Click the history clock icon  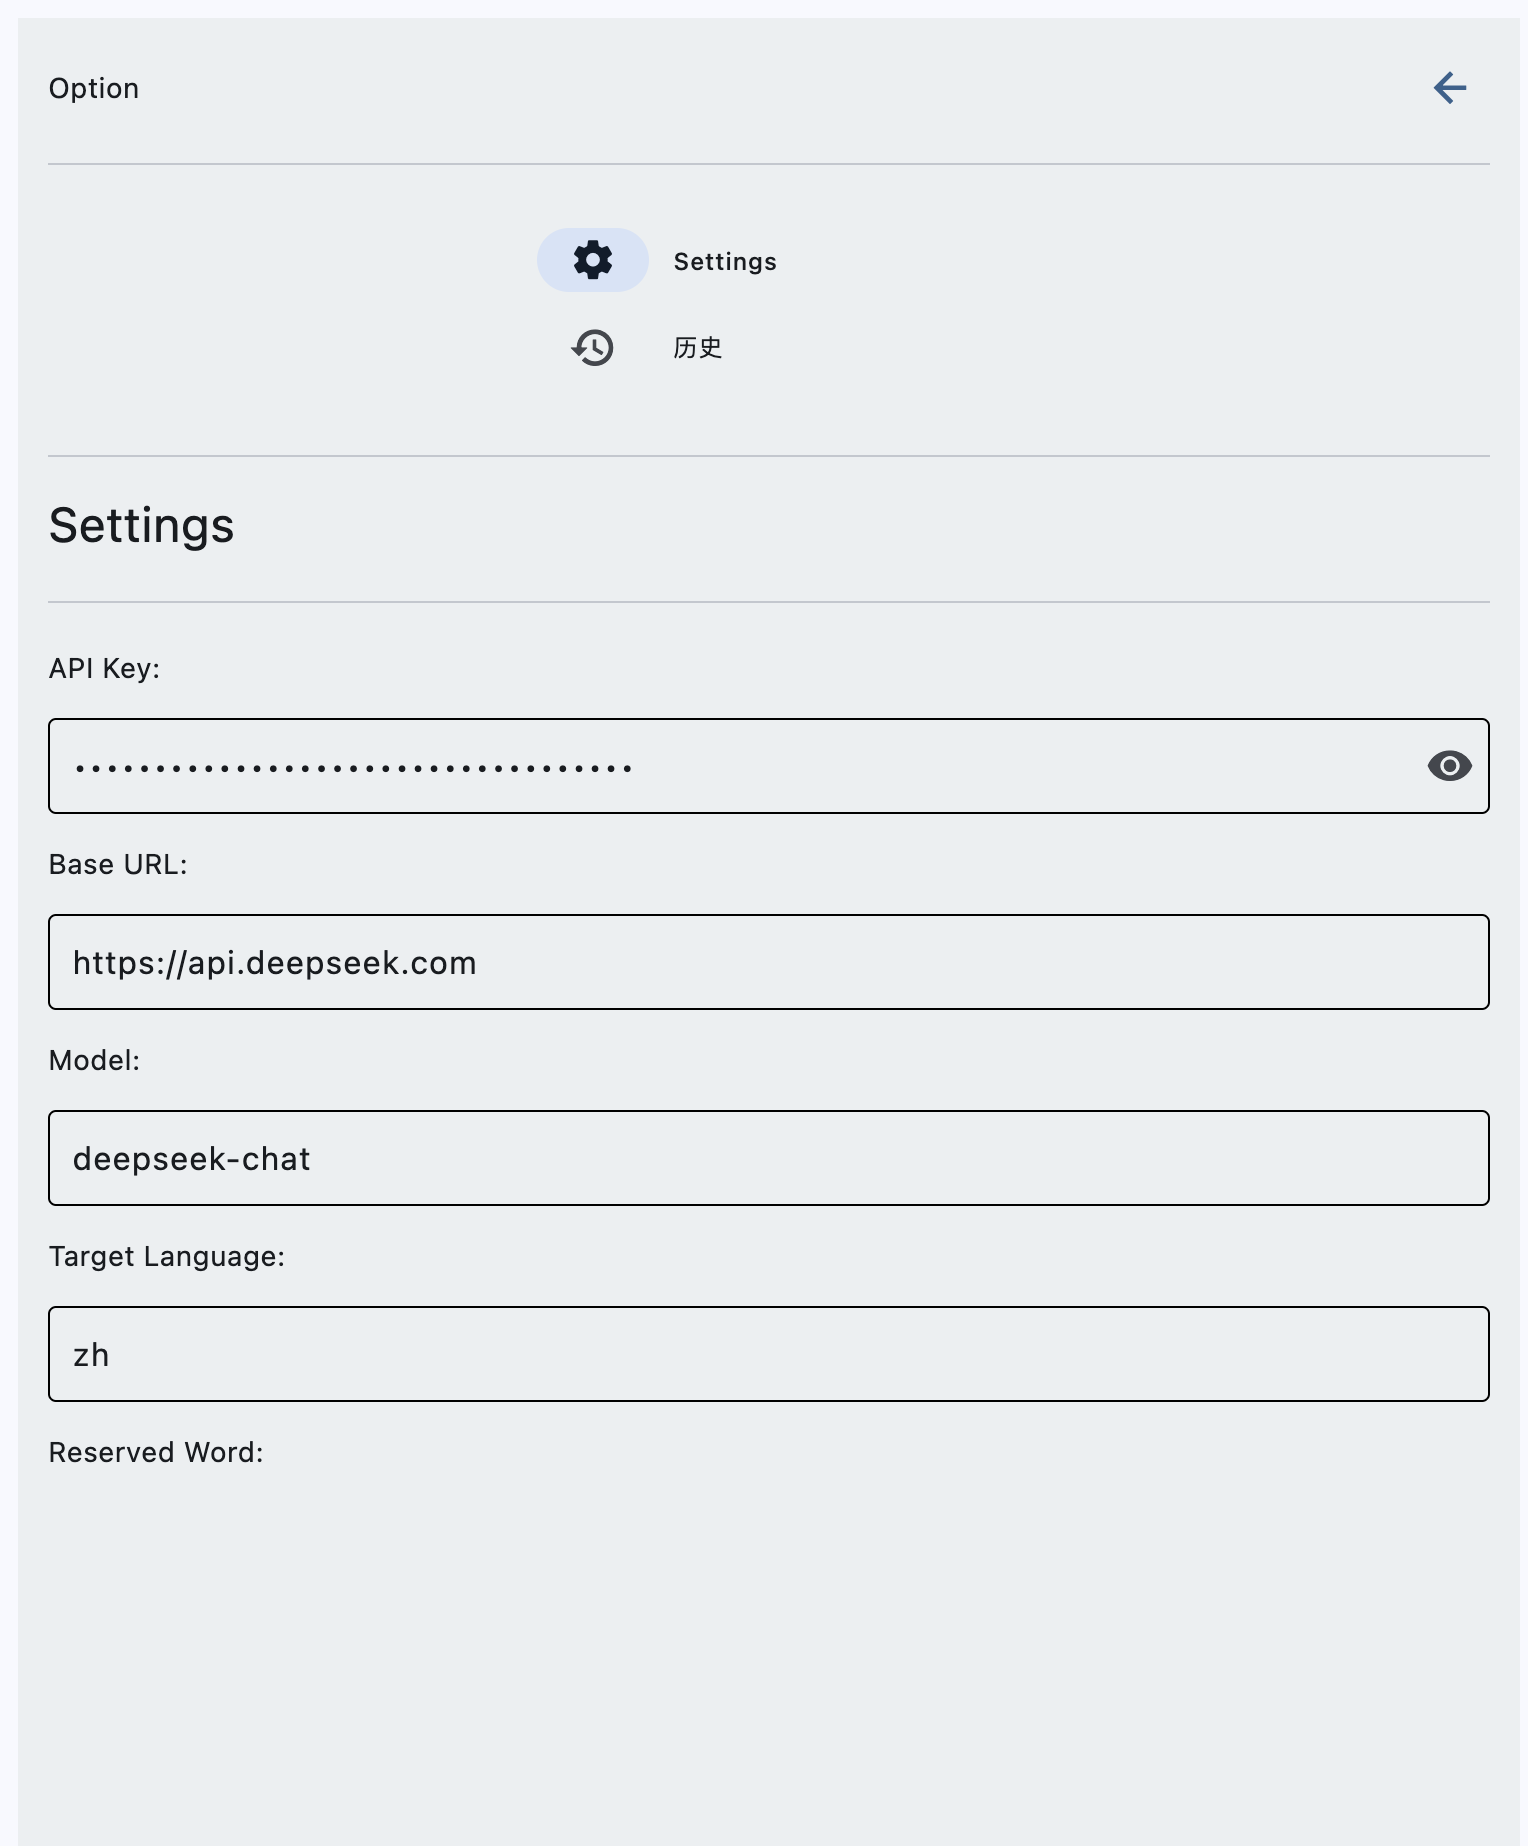[x=593, y=348]
